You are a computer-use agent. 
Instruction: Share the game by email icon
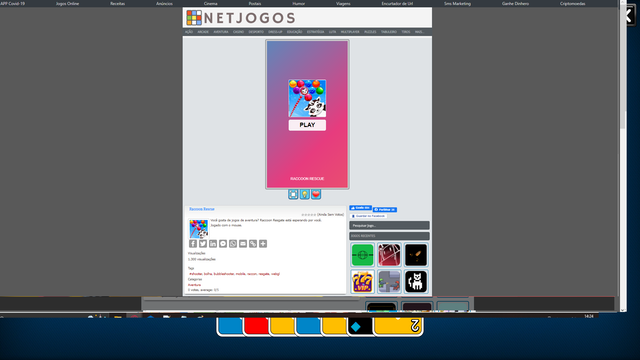point(243,244)
